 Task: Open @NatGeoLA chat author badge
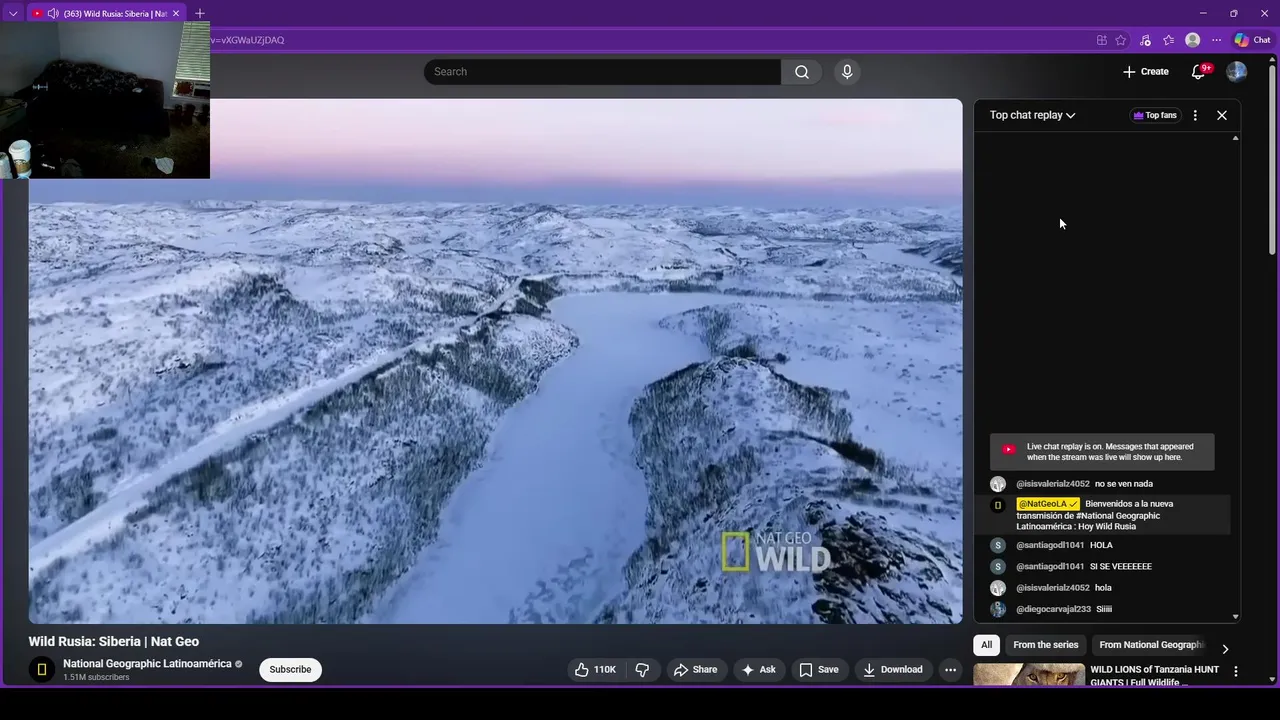(1047, 504)
